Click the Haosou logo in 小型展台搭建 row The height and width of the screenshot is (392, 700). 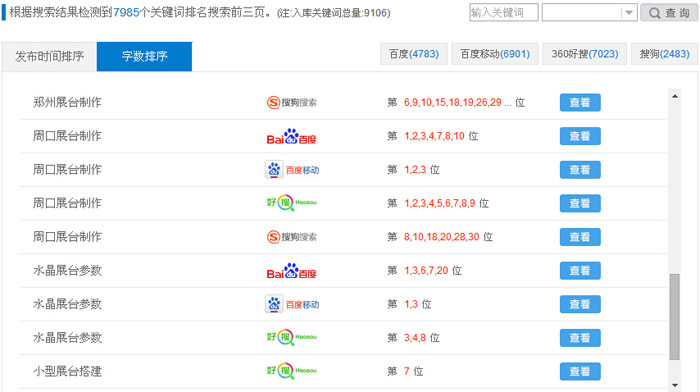(292, 371)
